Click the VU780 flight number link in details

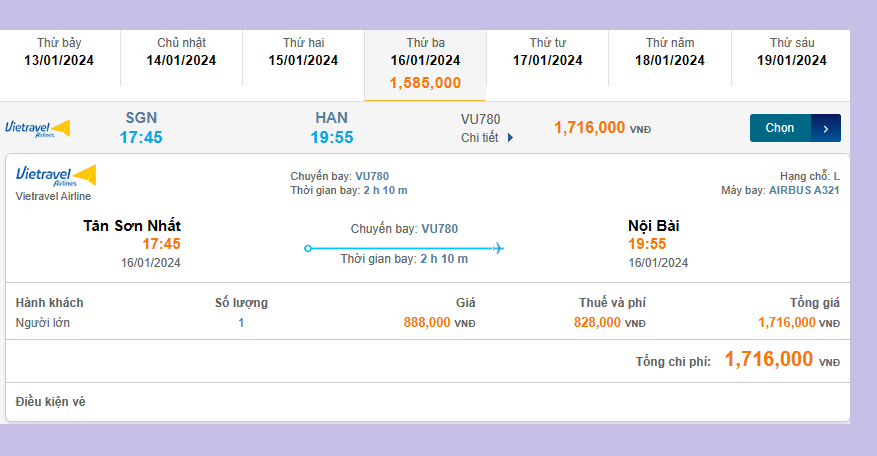click(372, 176)
